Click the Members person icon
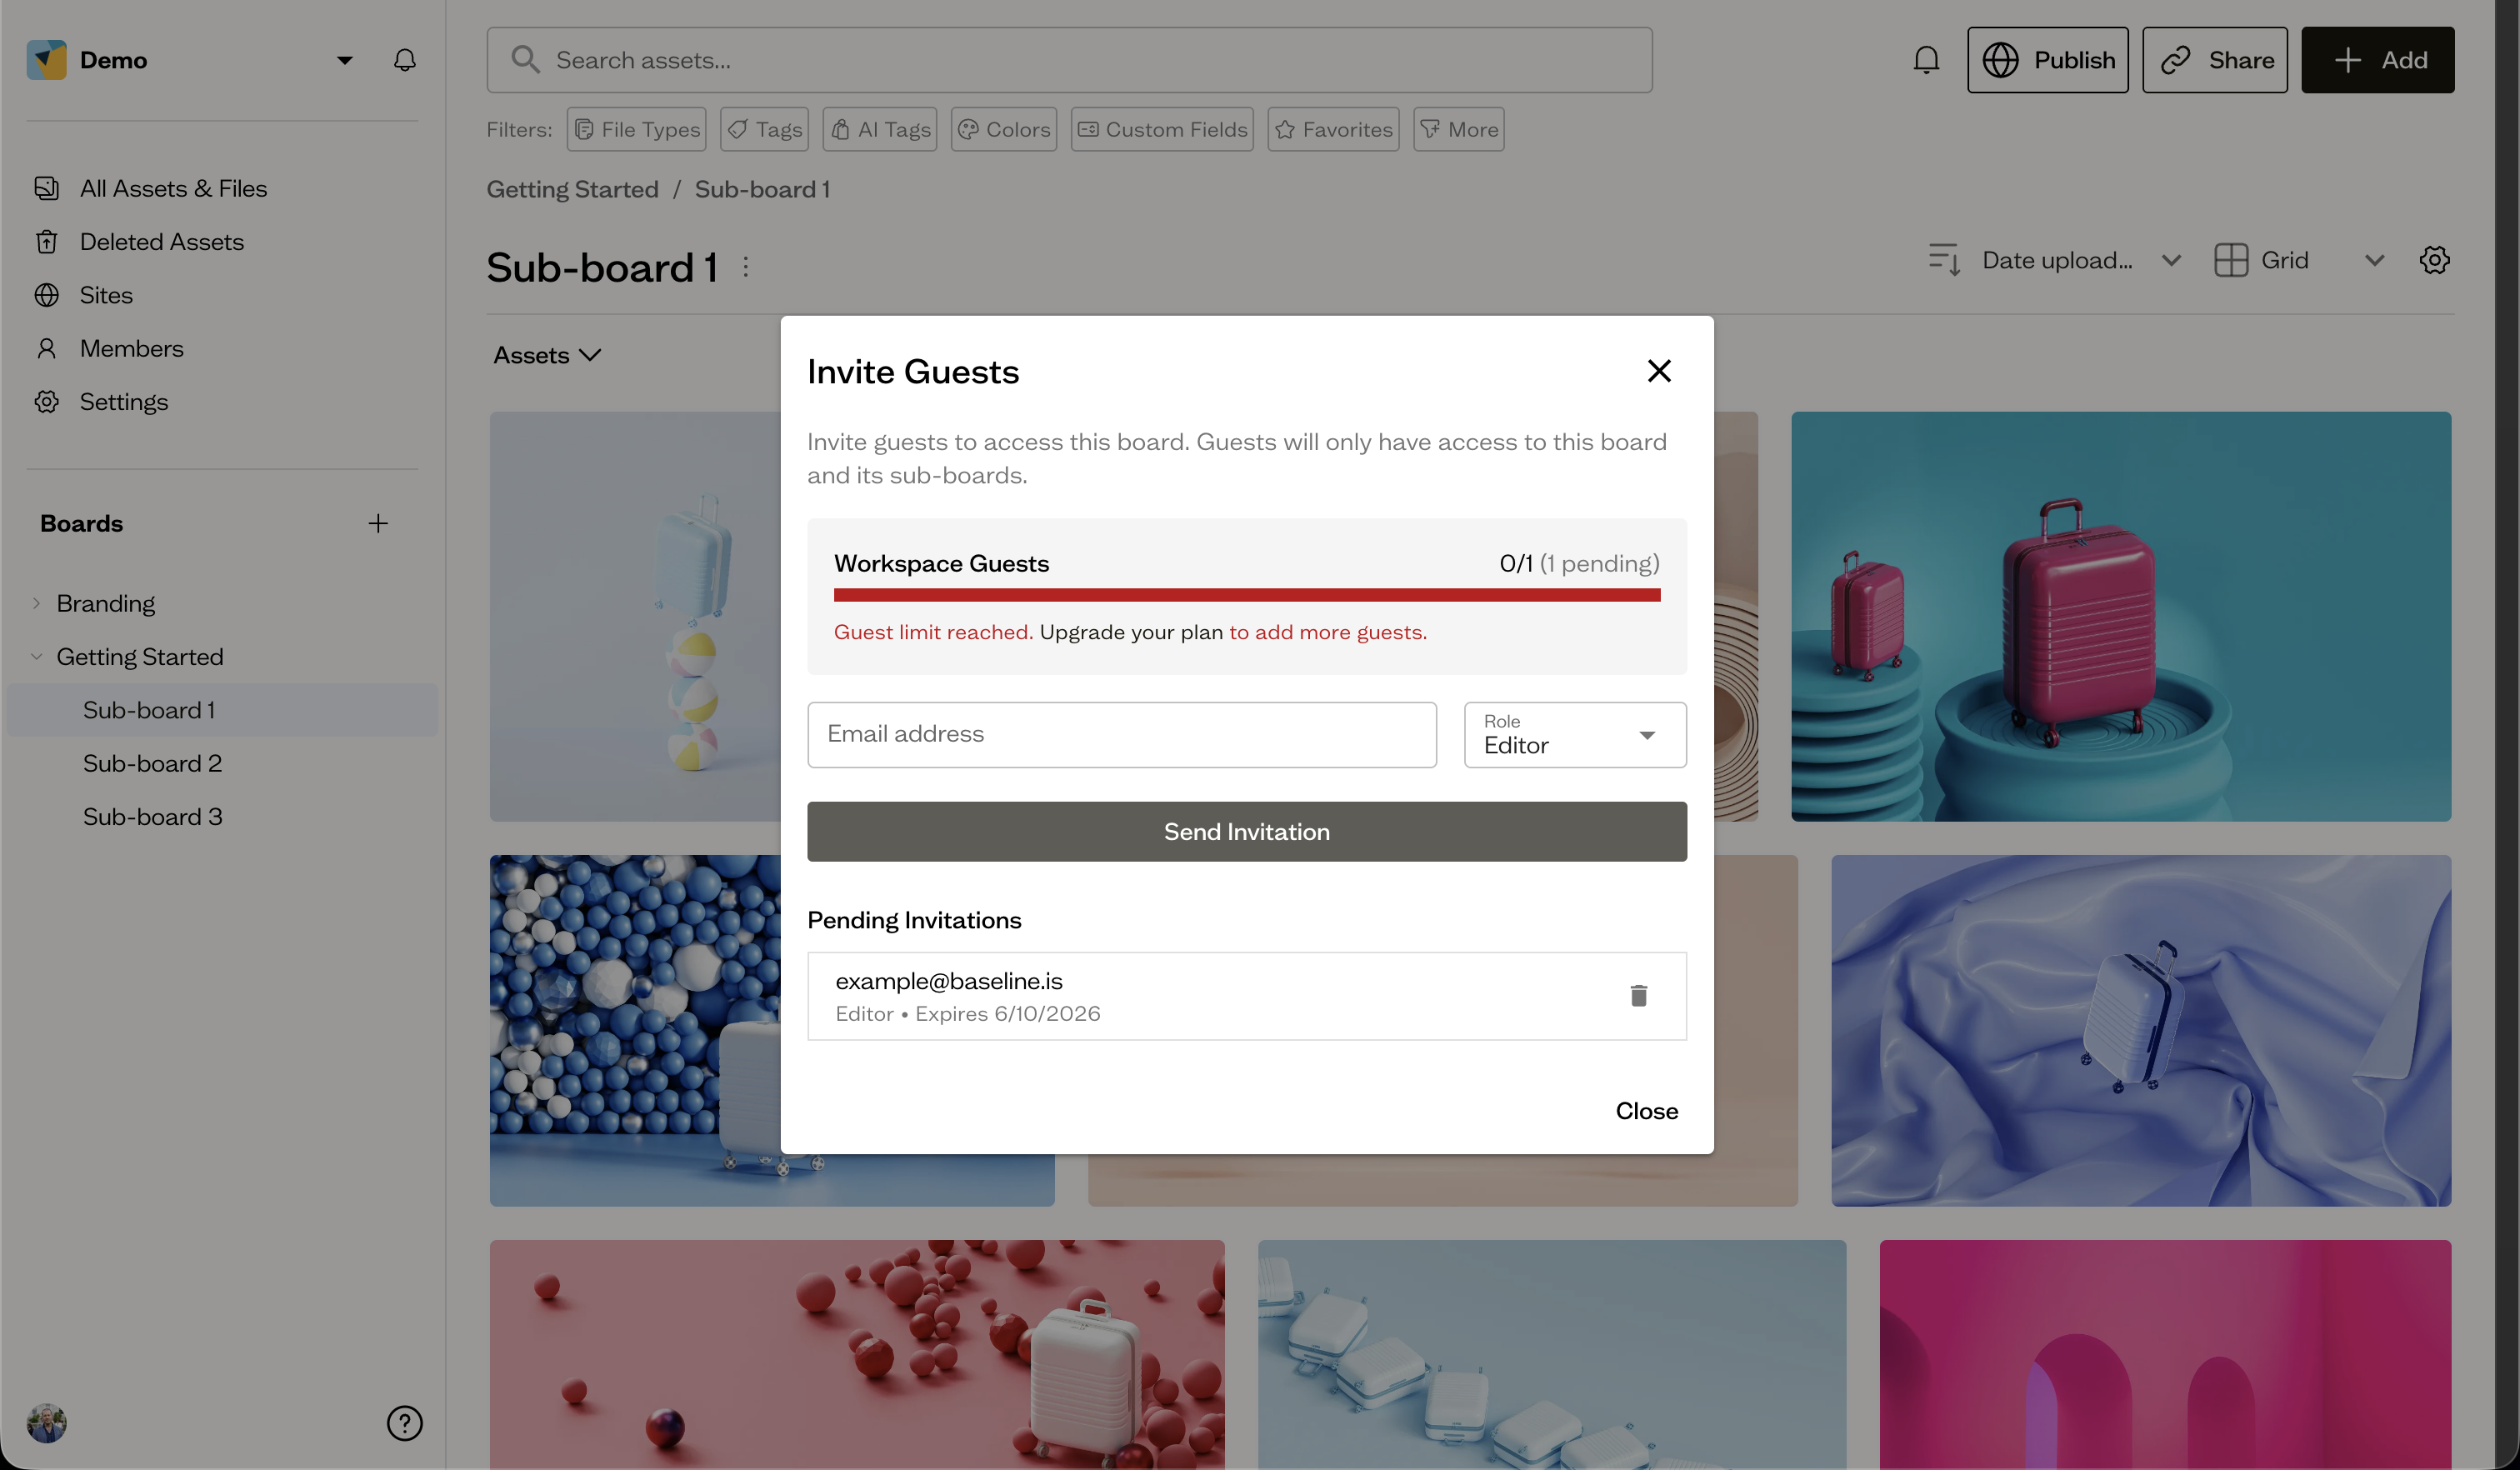Viewport: 2520px width, 1470px height. 46,348
